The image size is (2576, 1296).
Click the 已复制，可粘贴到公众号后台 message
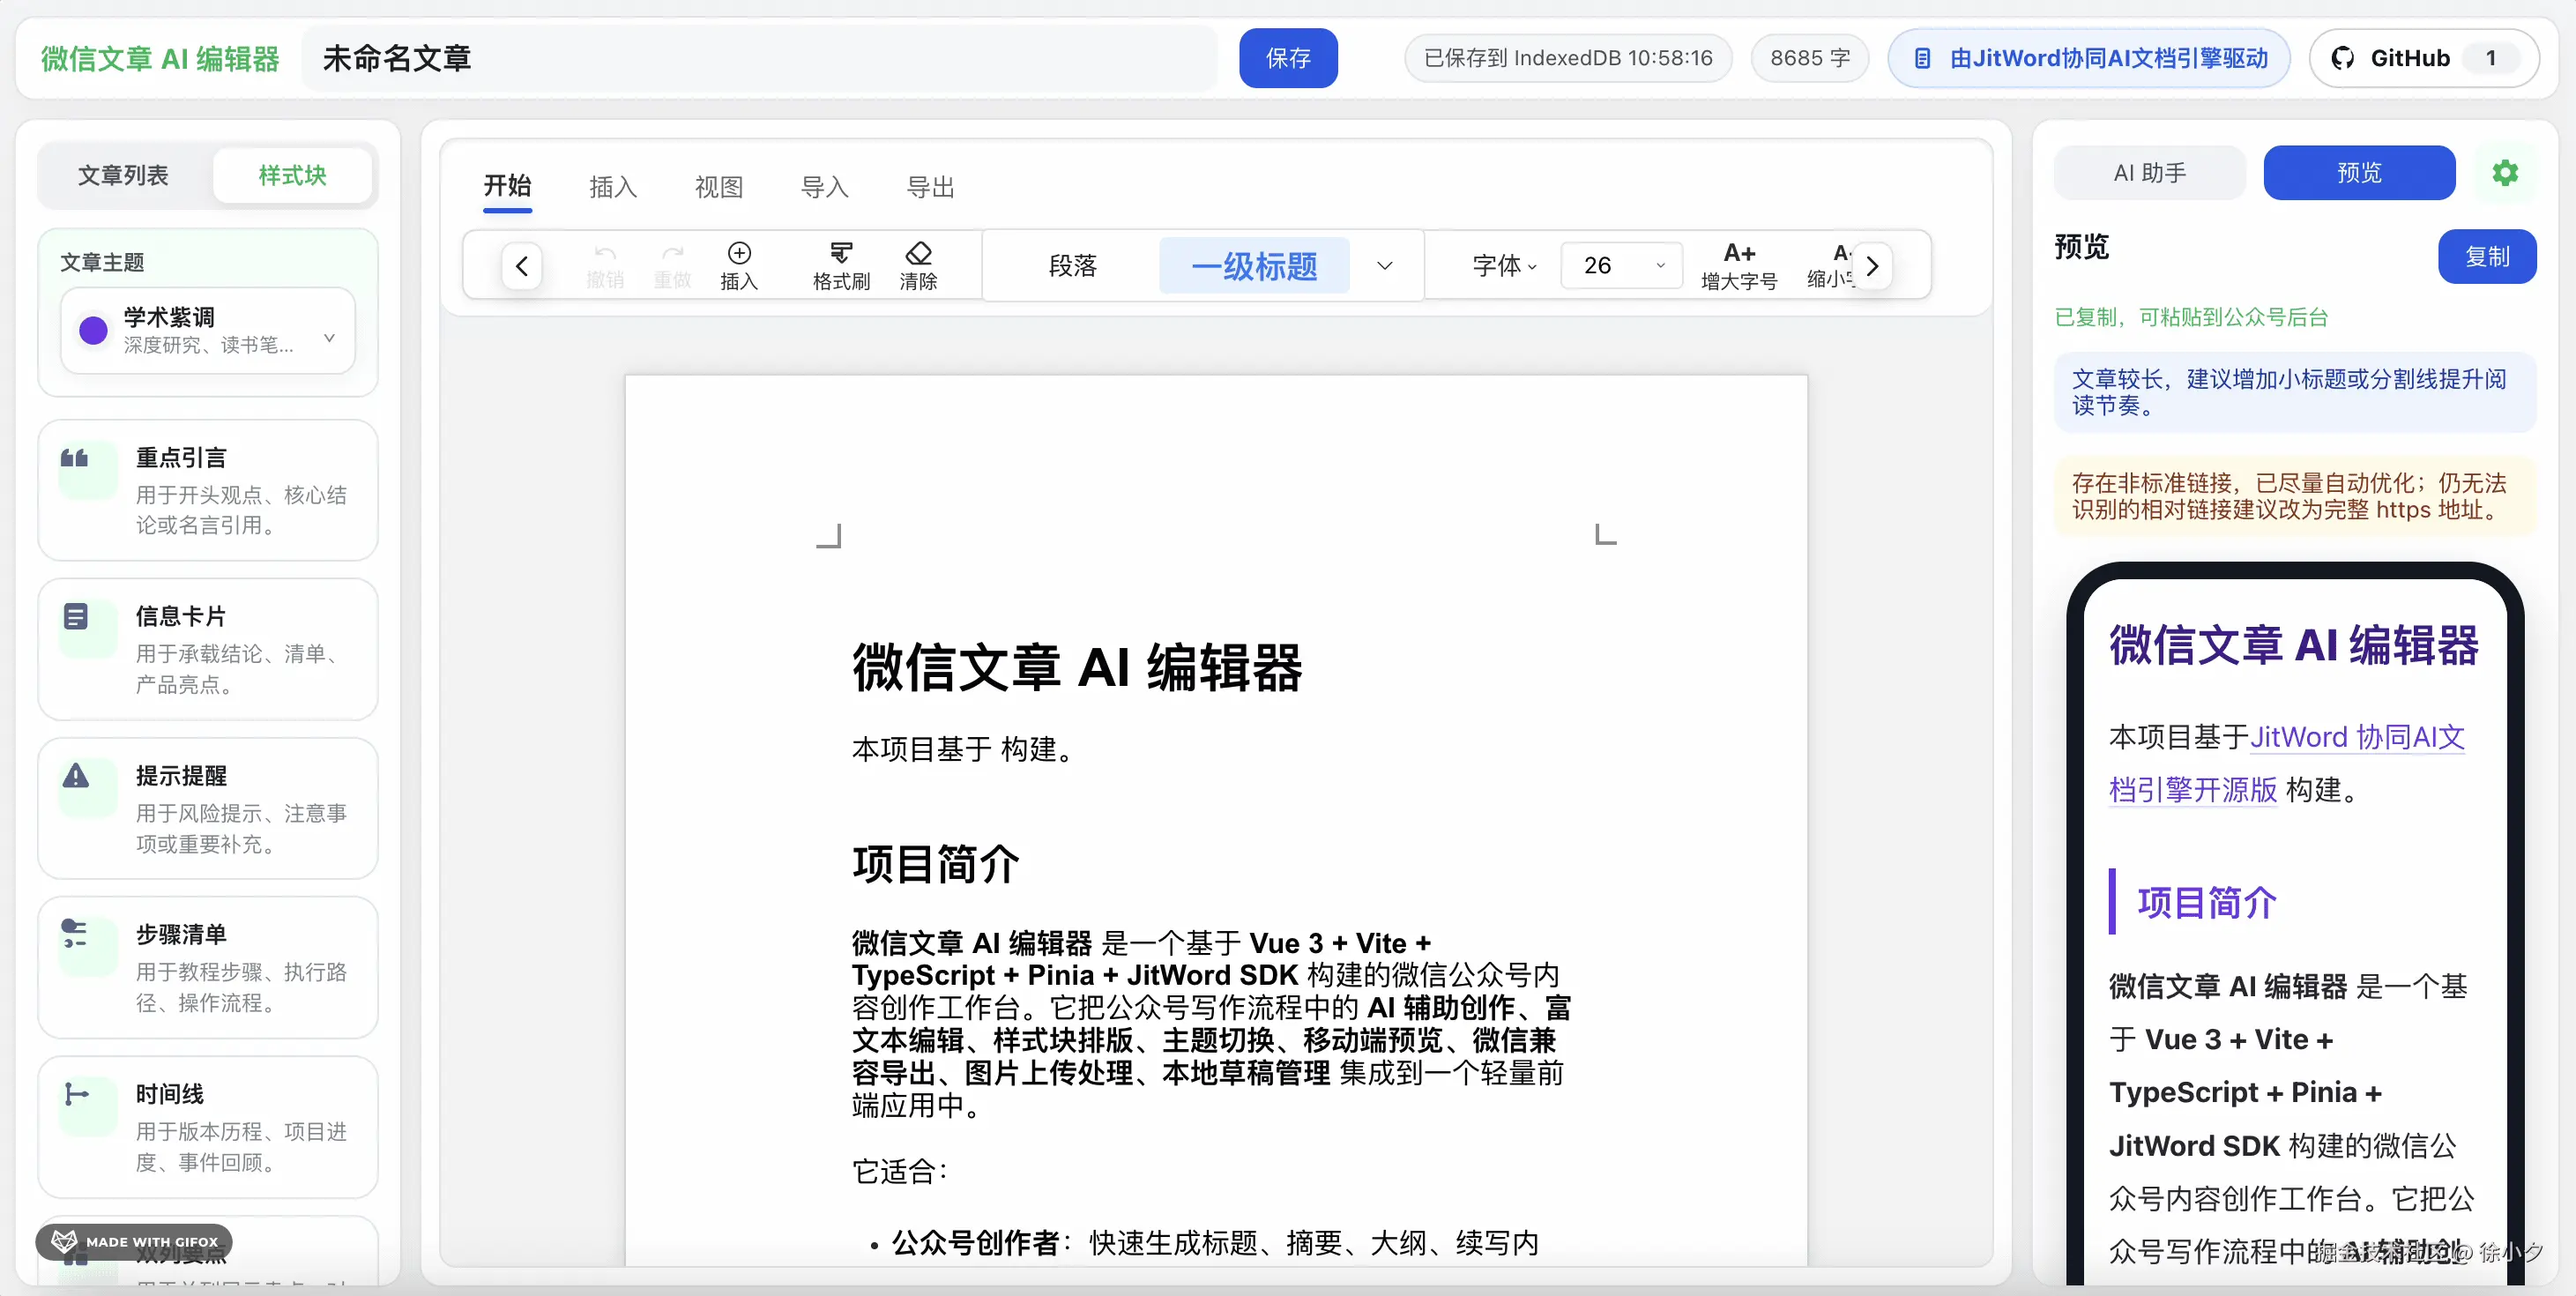[x=2191, y=317]
